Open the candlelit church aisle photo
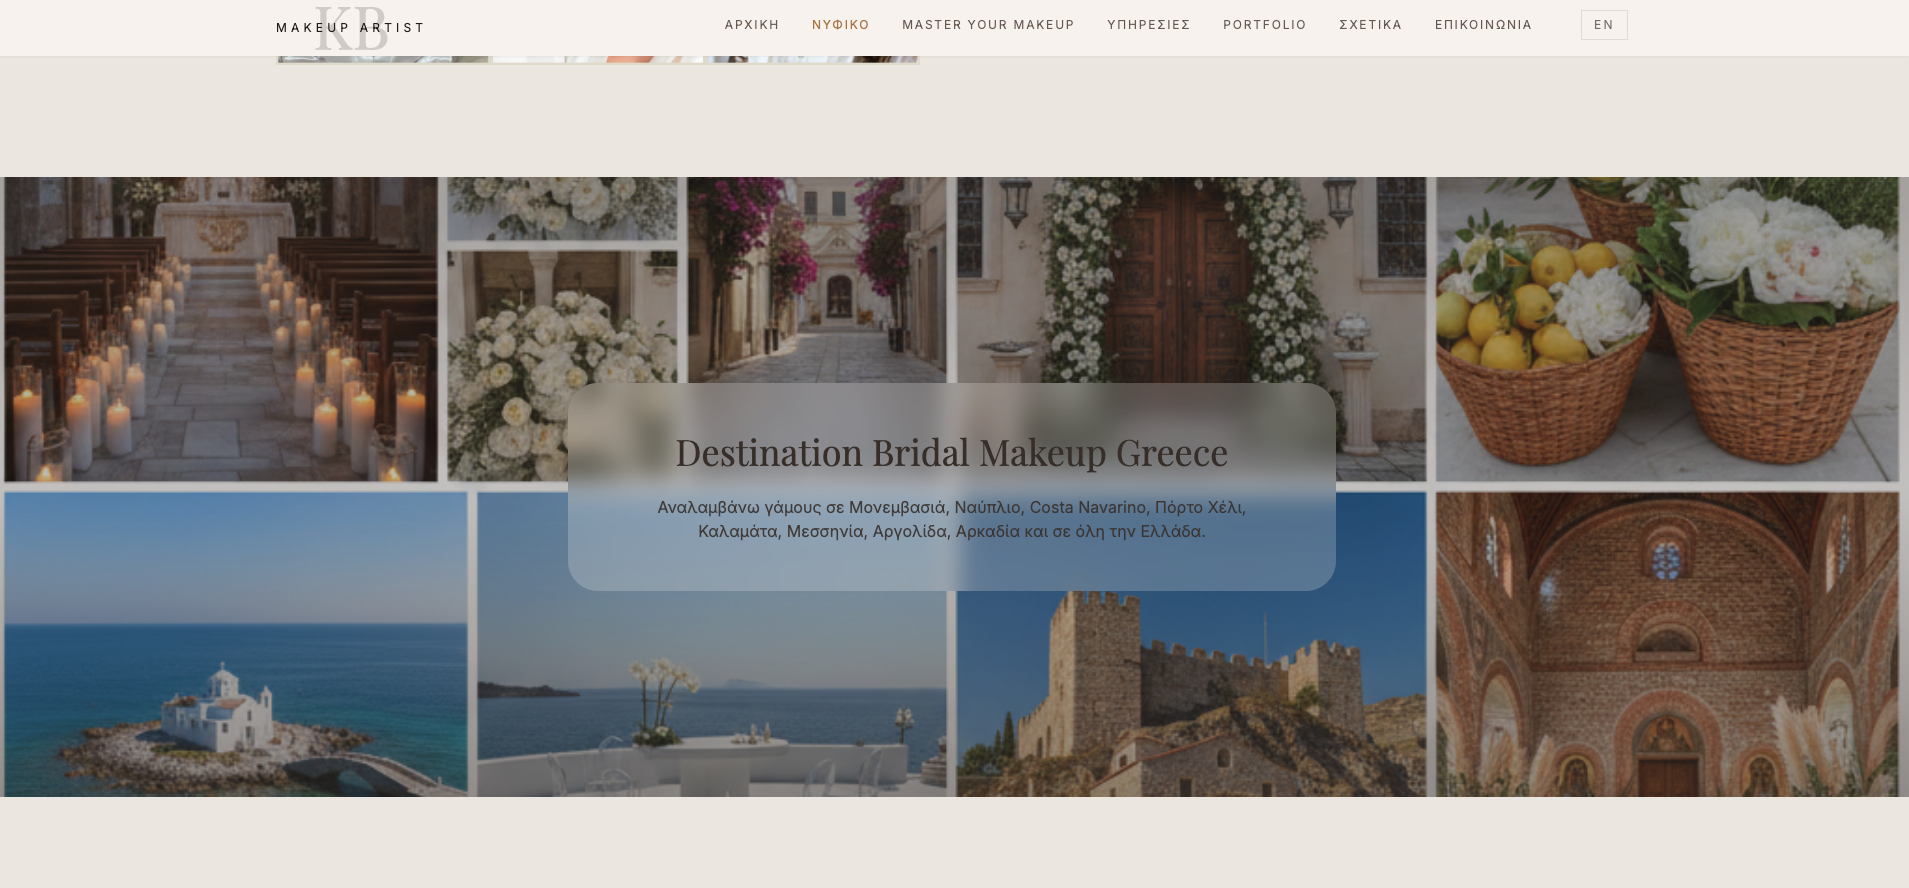Image resolution: width=1909 pixels, height=888 pixels. click(x=221, y=330)
